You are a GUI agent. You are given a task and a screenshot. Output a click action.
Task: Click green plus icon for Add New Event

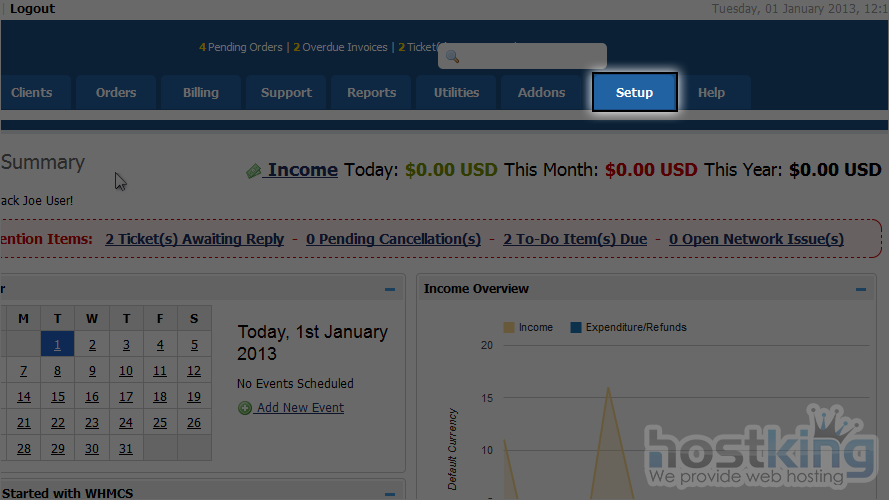(x=245, y=408)
